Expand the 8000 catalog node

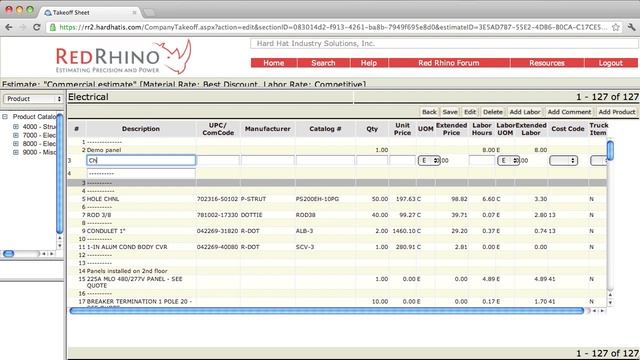coord(16,144)
